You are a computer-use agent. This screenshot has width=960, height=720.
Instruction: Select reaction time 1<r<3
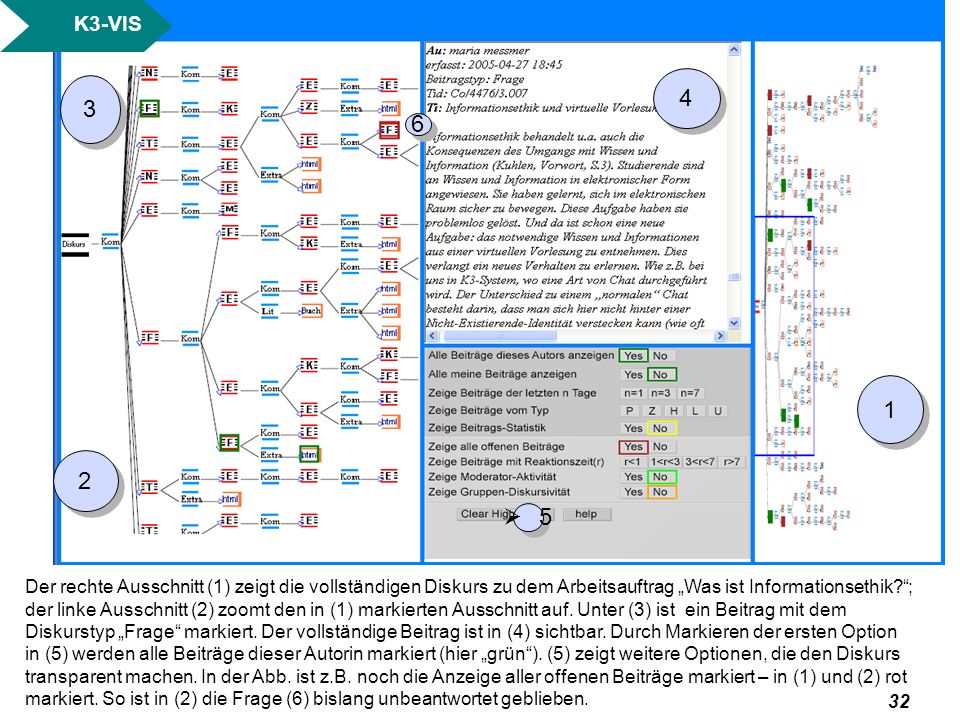click(665, 462)
